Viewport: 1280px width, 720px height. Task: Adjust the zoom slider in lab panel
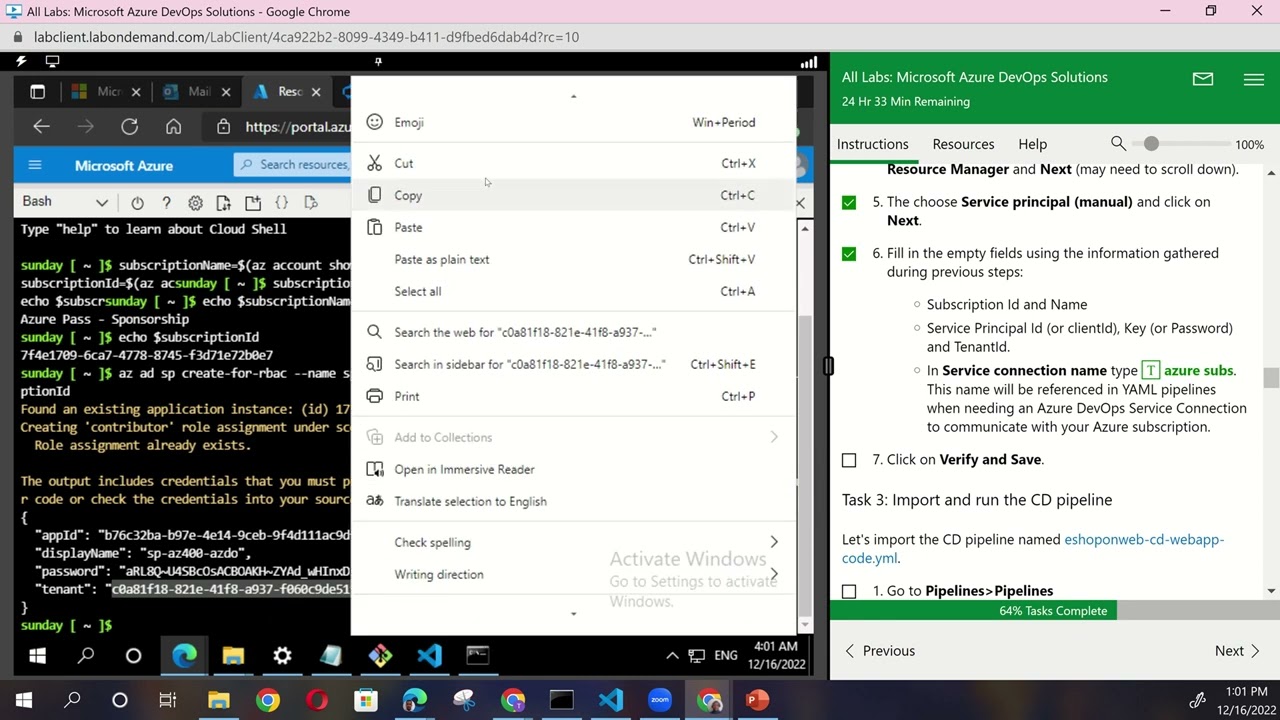point(1151,144)
